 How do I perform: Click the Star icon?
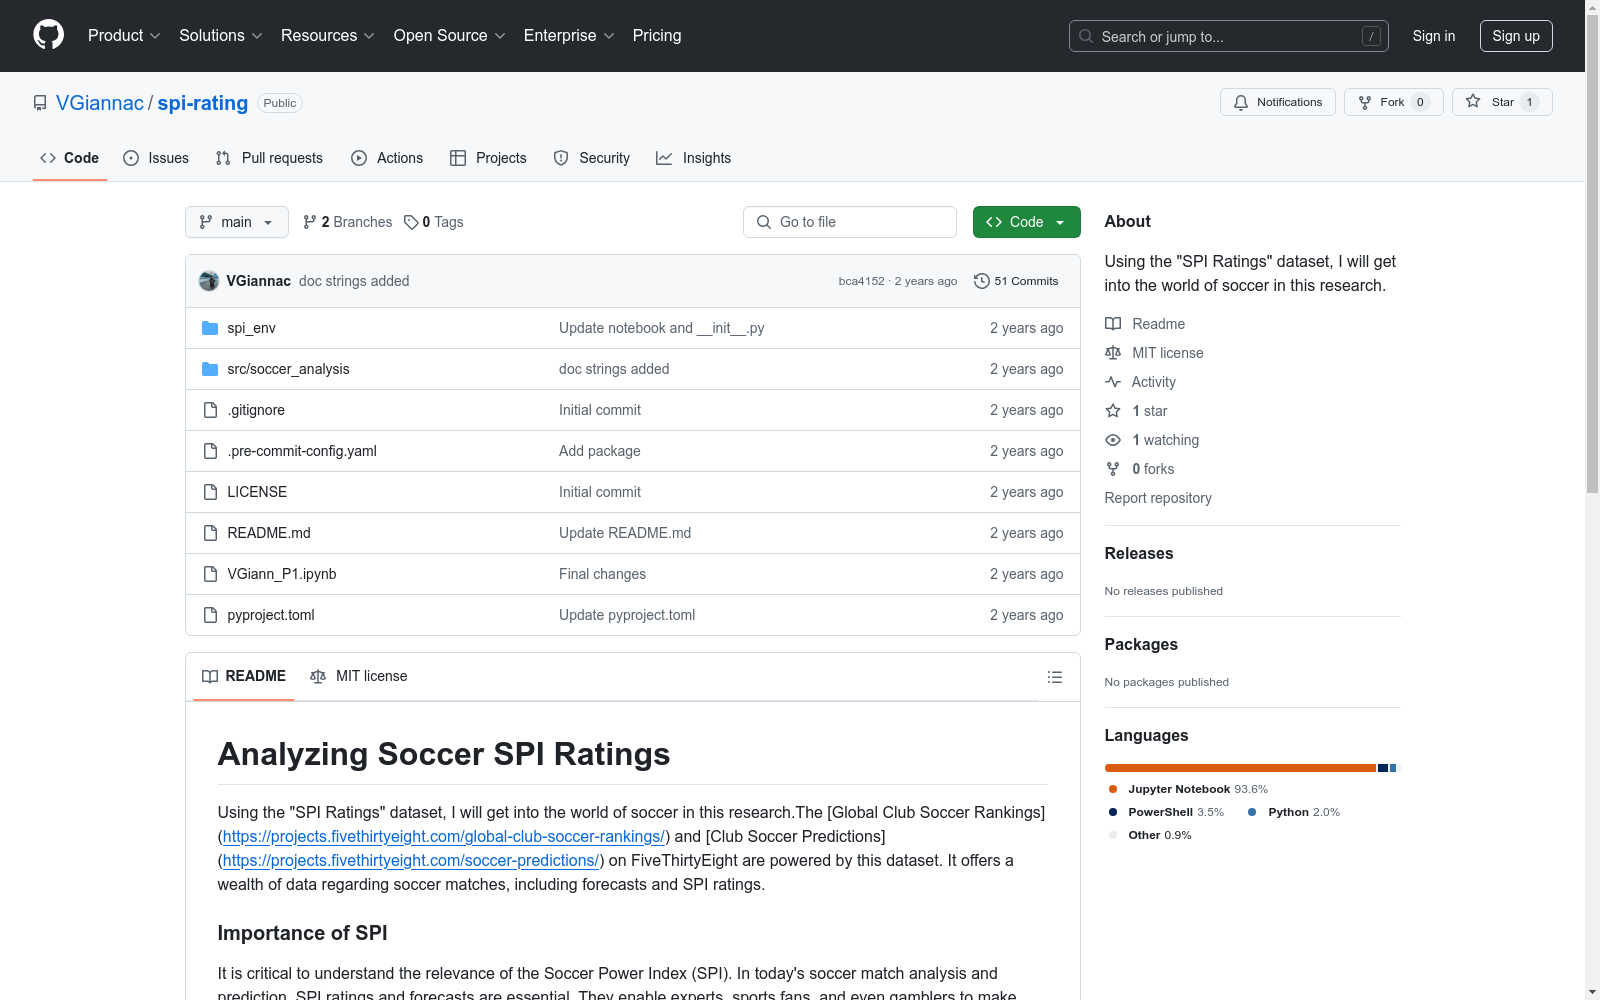pyautogui.click(x=1473, y=101)
